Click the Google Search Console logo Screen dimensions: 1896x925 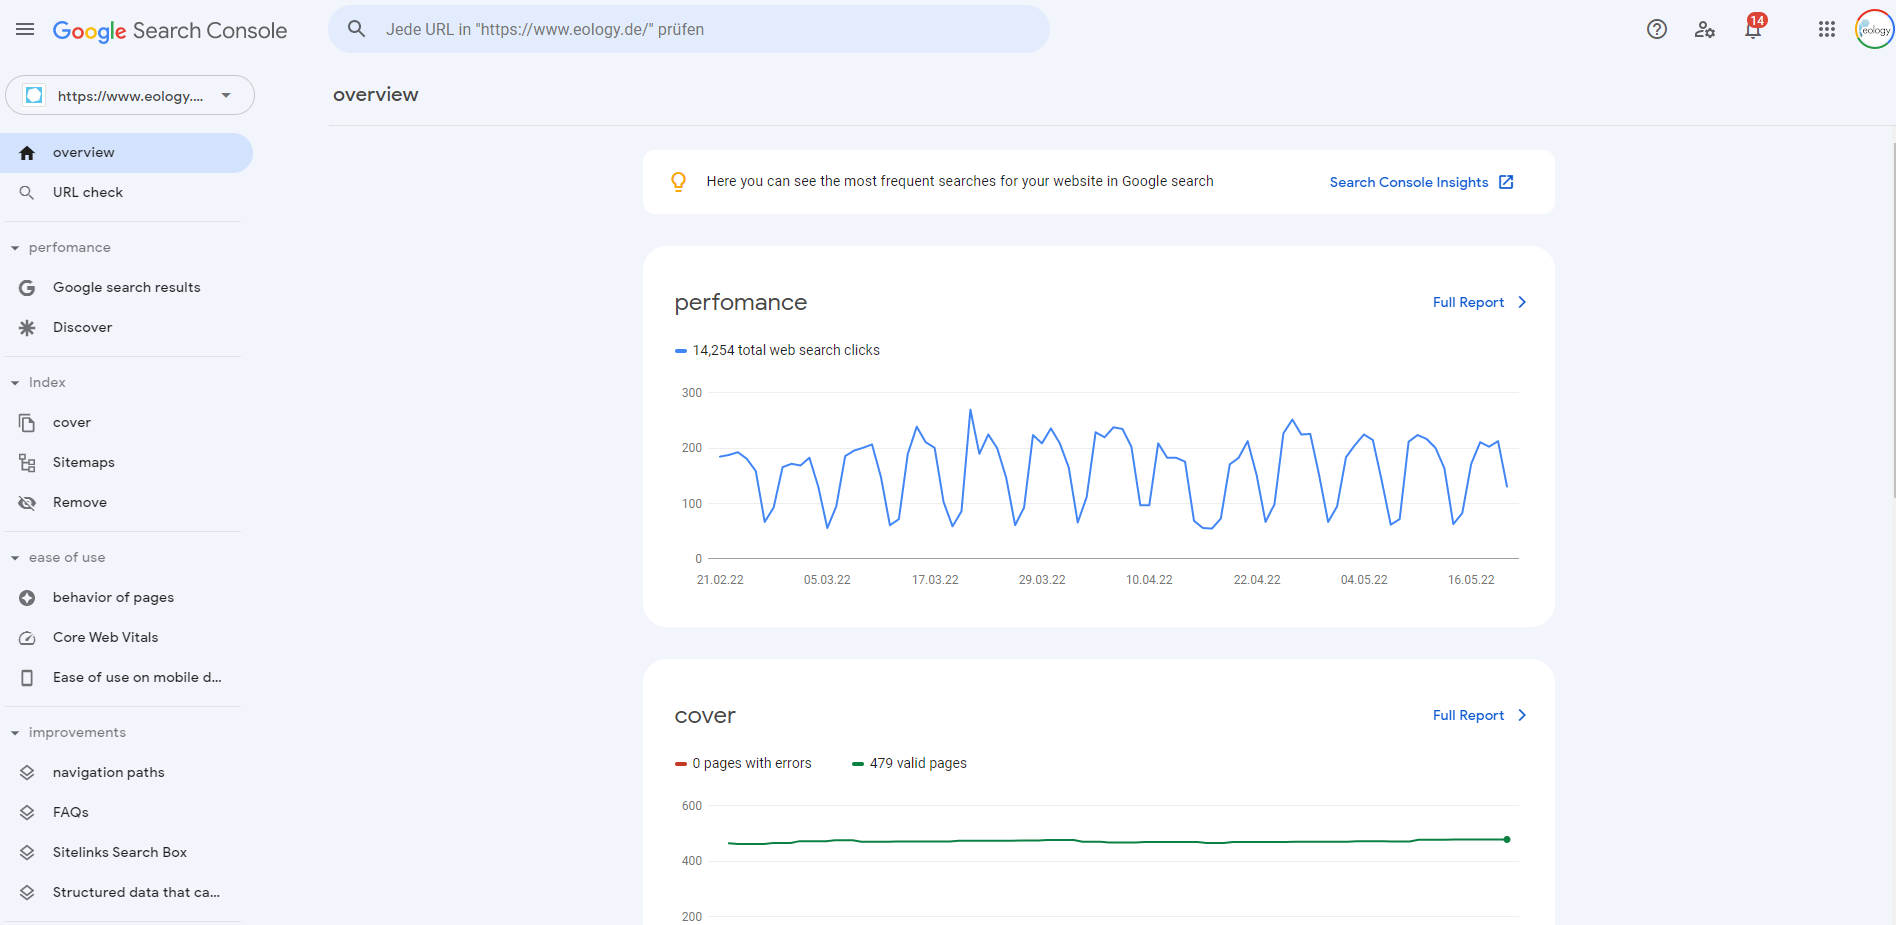tap(170, 31)
